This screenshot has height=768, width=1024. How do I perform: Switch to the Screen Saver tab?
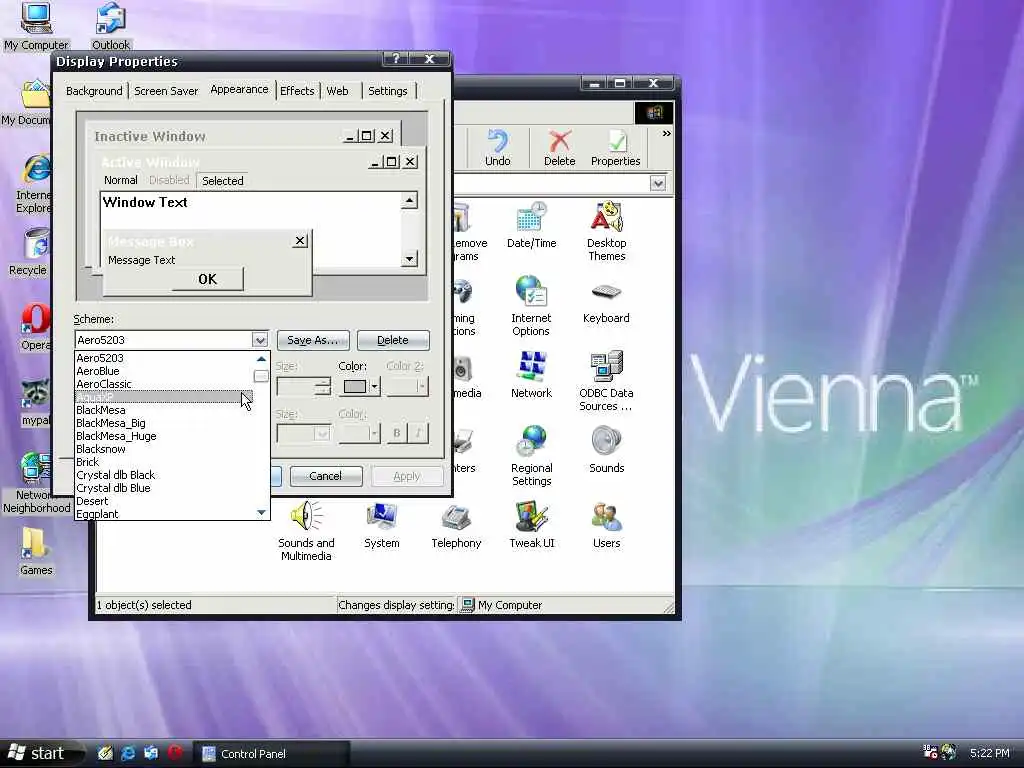point(166,91)
